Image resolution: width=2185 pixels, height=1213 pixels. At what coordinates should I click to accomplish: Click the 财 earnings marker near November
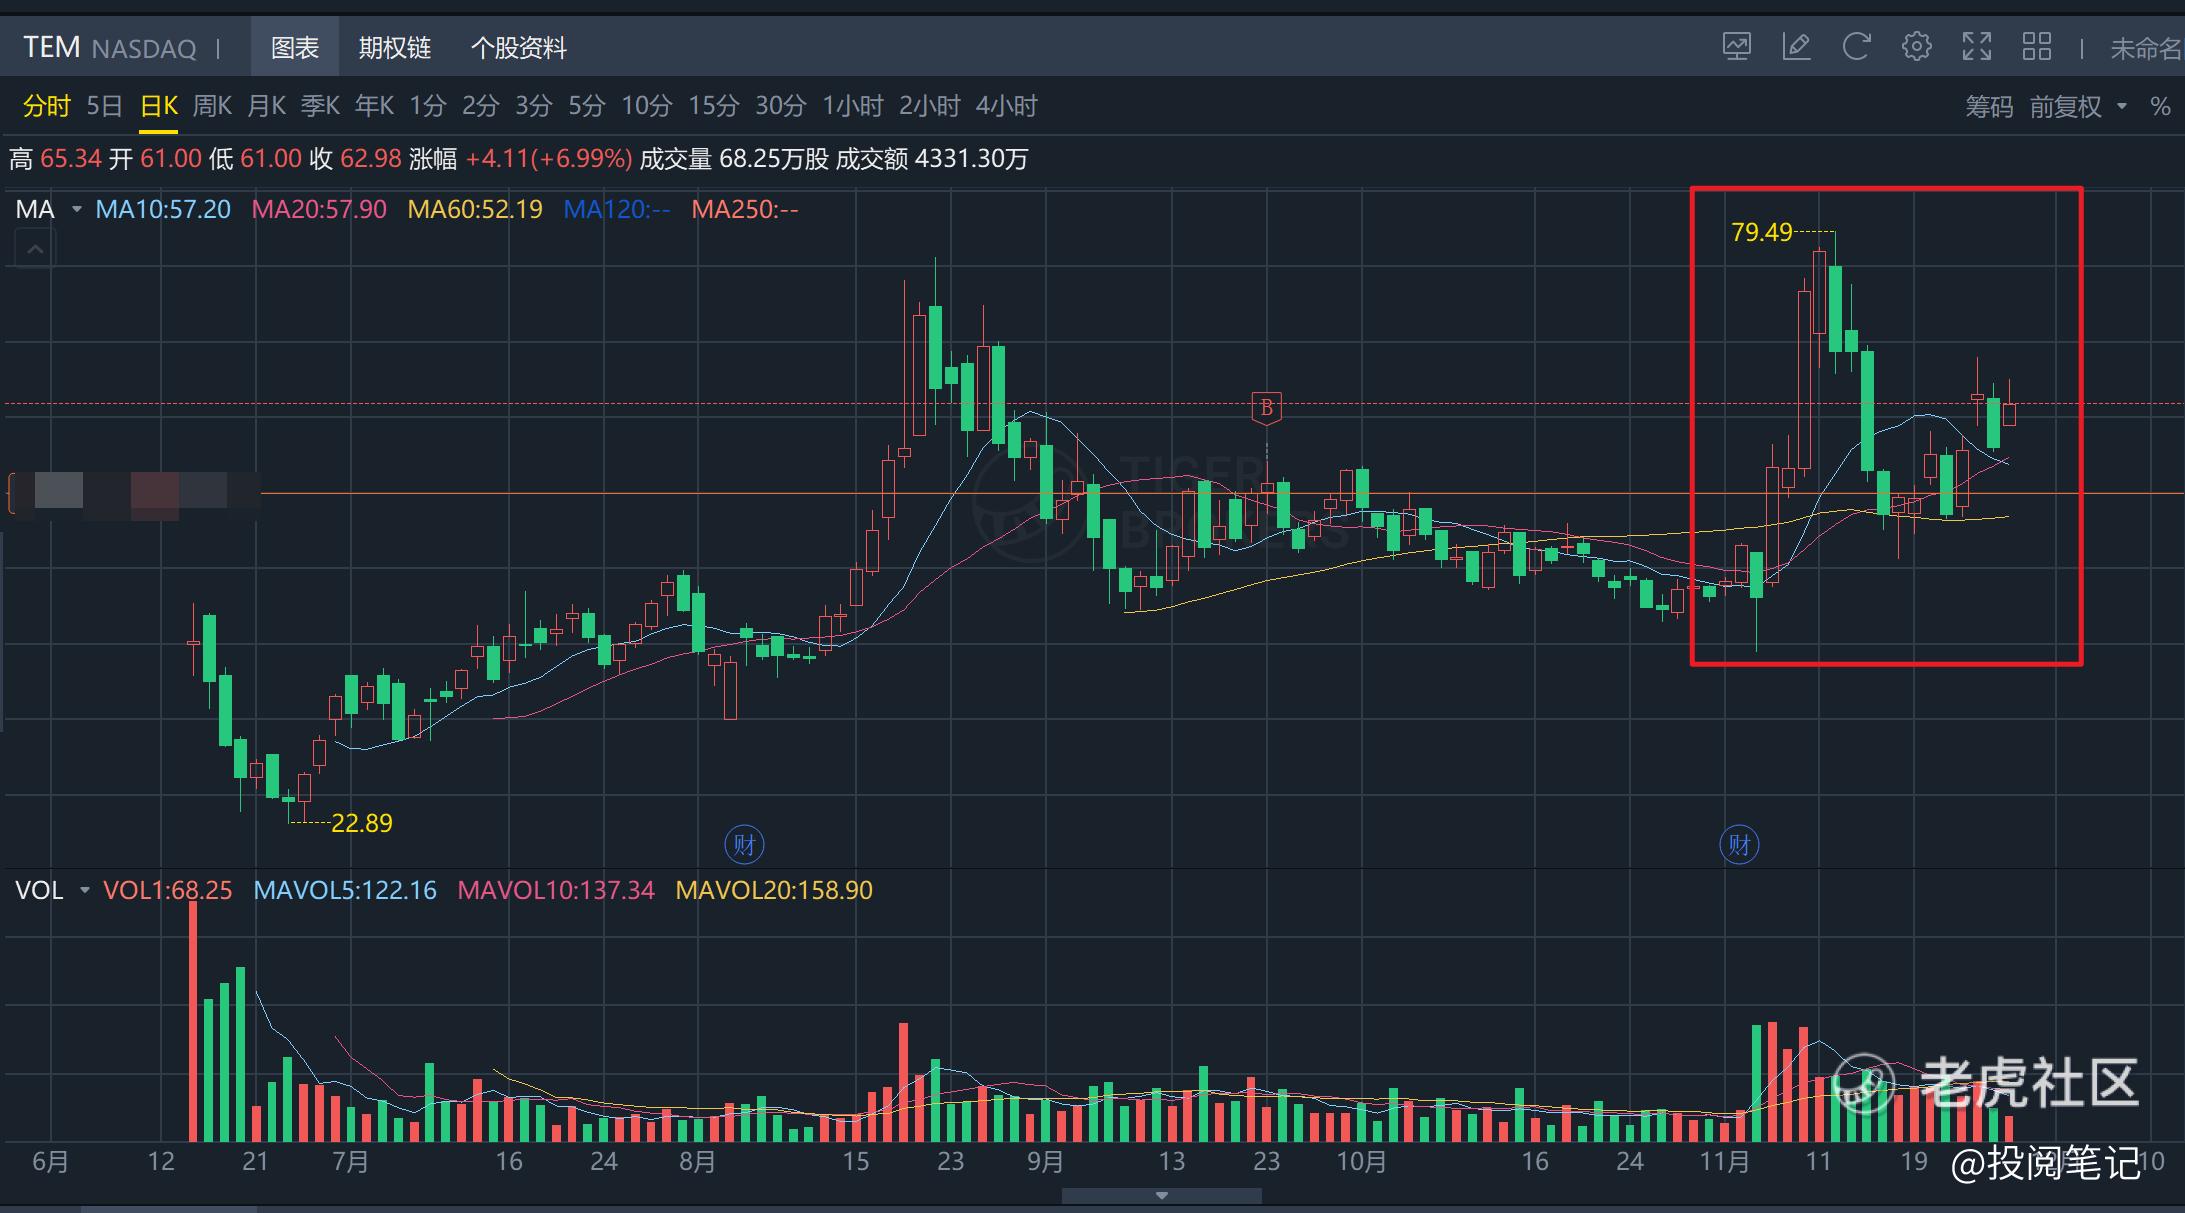coord(1739,845)
